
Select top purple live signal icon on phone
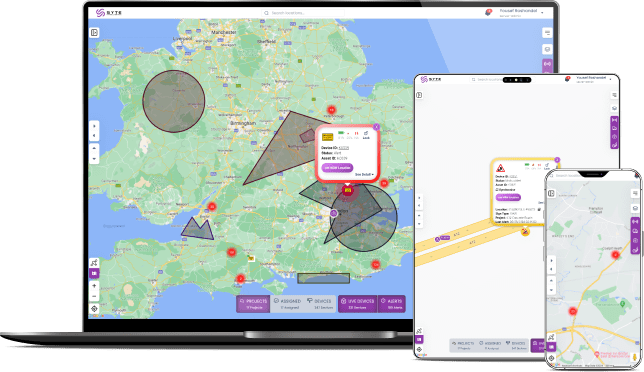(x=635, y=221)
